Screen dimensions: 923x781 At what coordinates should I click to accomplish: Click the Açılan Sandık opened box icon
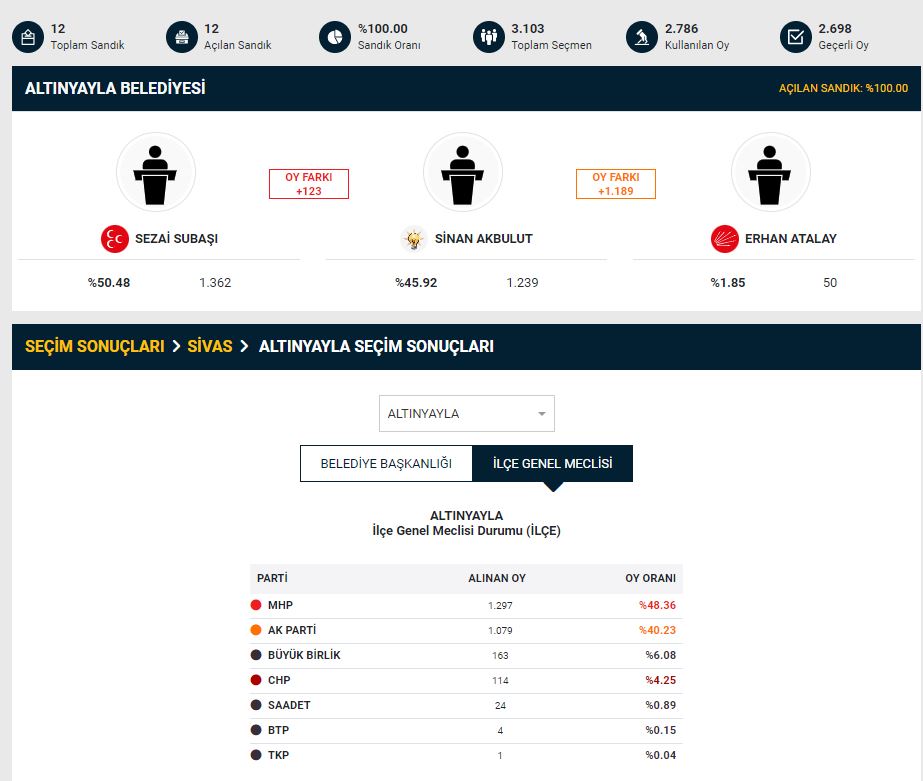pyautogui.click(x=182, y=37)
